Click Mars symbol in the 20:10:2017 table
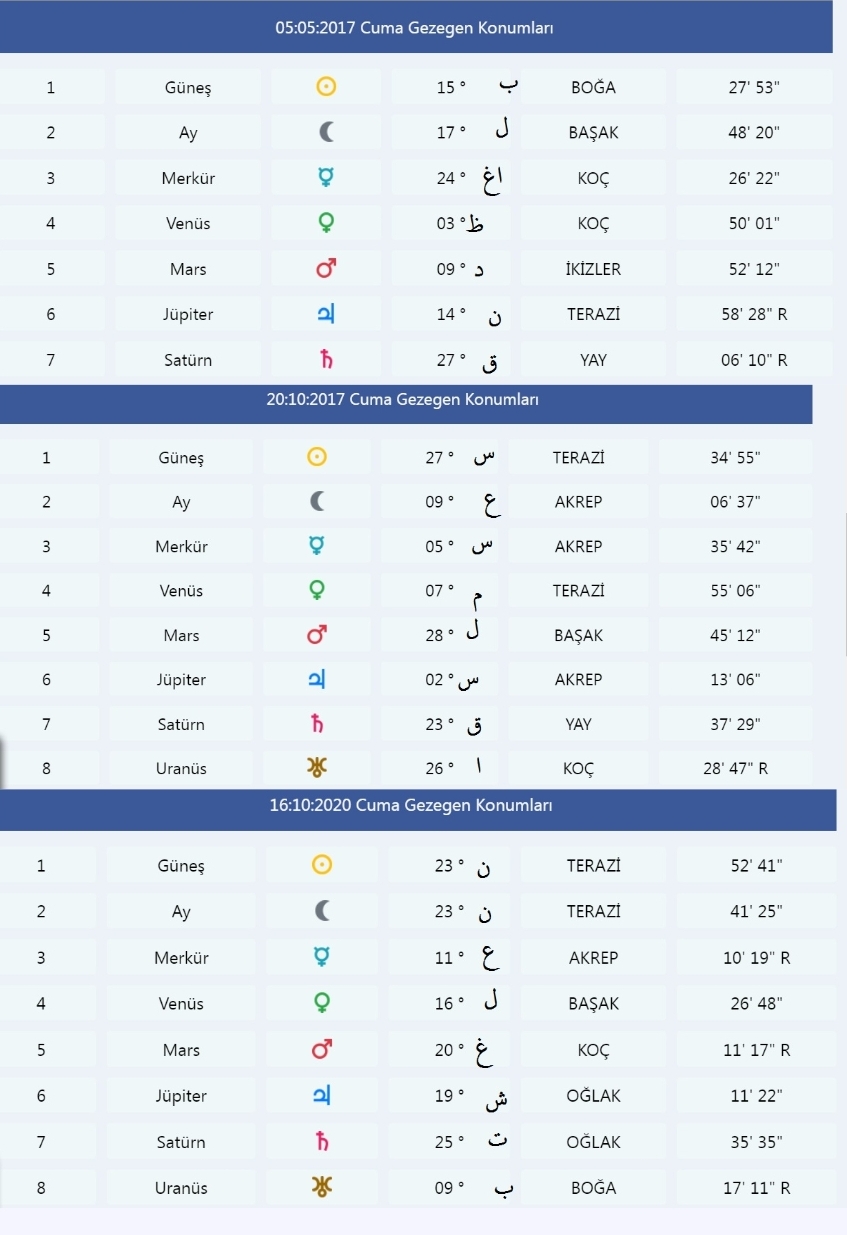 click(319, 635)
